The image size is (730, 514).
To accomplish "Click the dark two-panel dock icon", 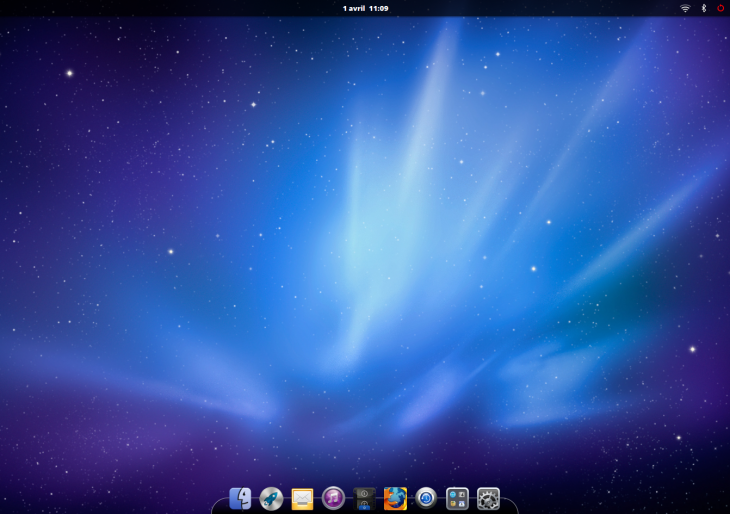I will pos(364,498).
